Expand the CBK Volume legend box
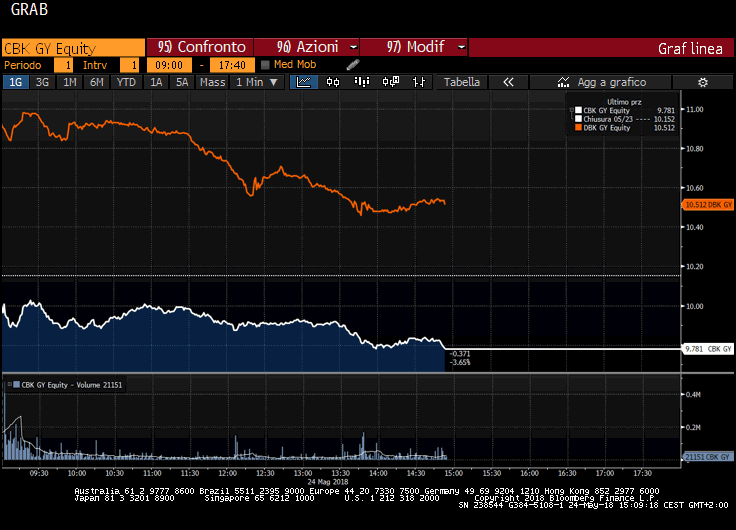This screenshot has height=530, width=736. click(7, 384)
